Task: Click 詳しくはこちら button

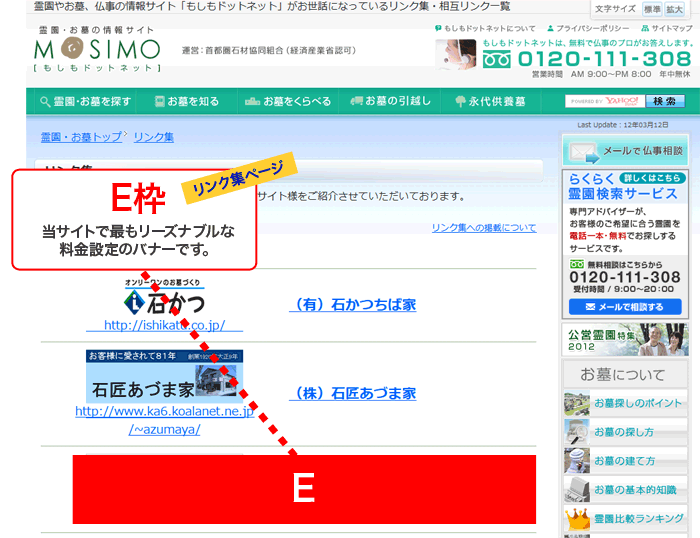Action: 652,178
